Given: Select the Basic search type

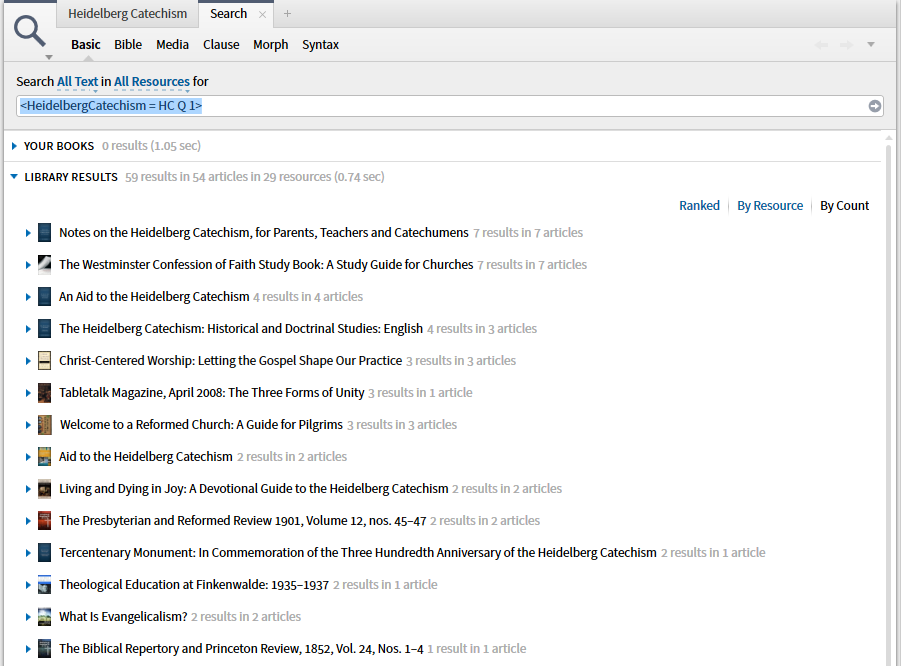Looking at the screenshot, I should pos(86,45).
